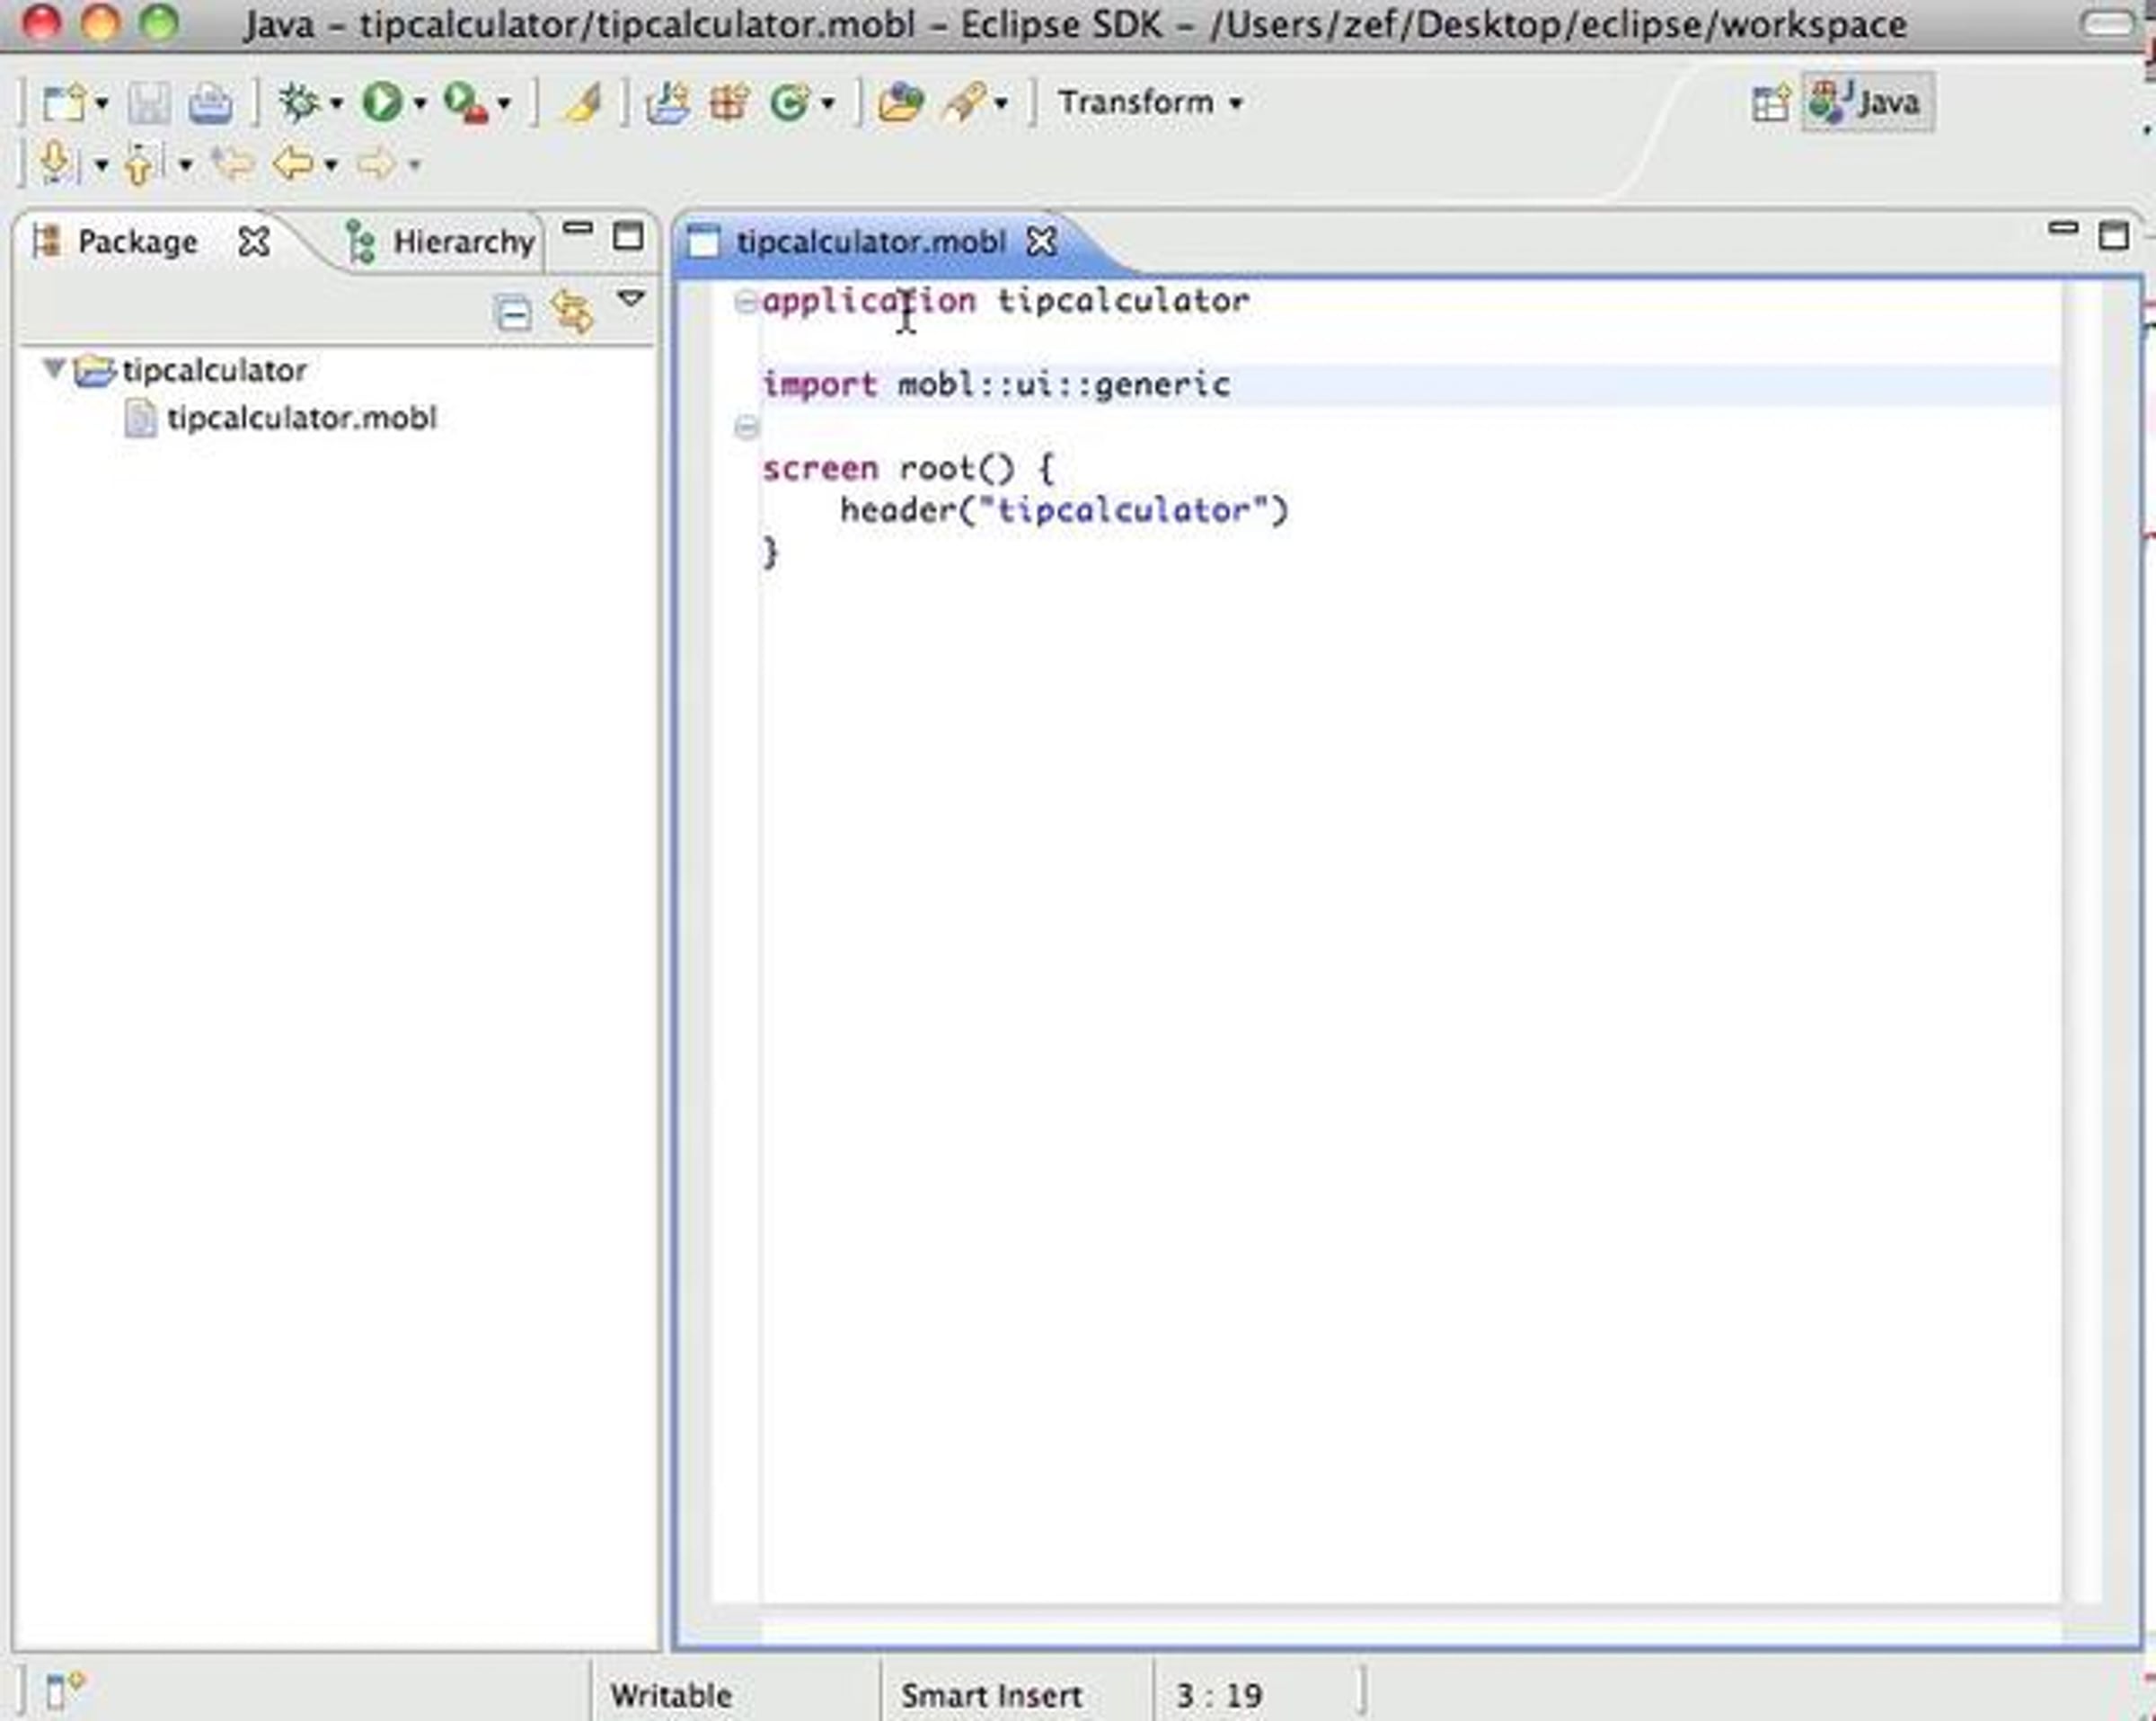Maximize the Package Explorer panel
Image resolution: width=2156 pixels, height=1721 pixels.
[x=628, y=236]
